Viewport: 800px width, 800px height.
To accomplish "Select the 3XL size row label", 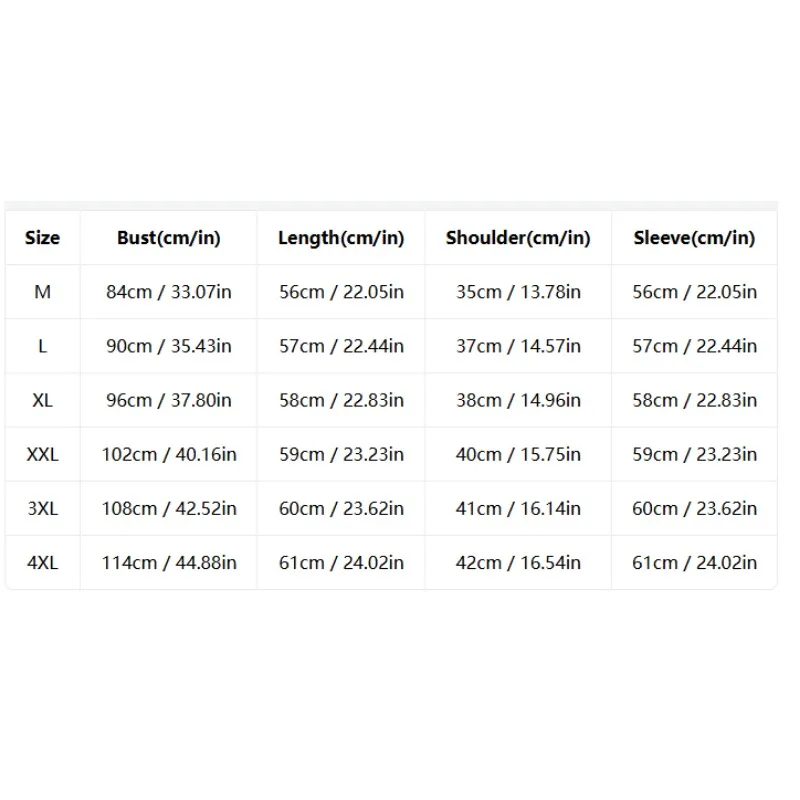I will pyautogui.click(x=42, y=508).
